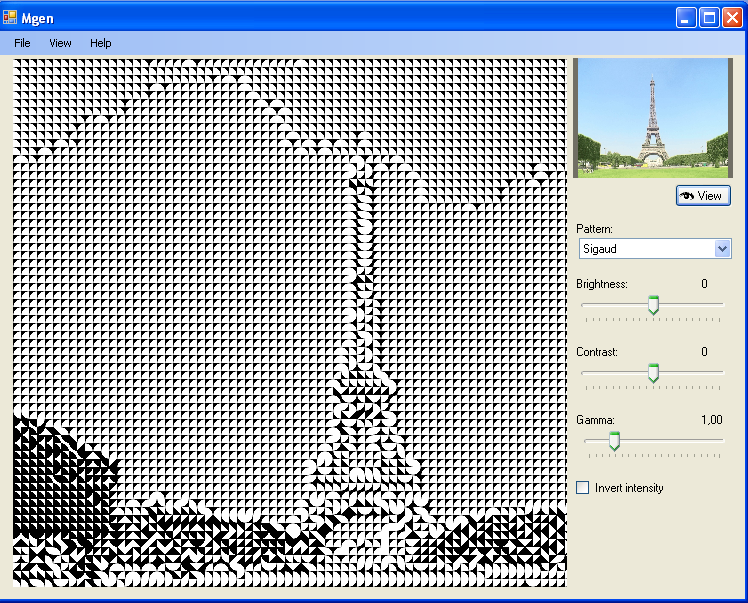
Task: Open the Help menu
Action: click(x=101, y=43)
